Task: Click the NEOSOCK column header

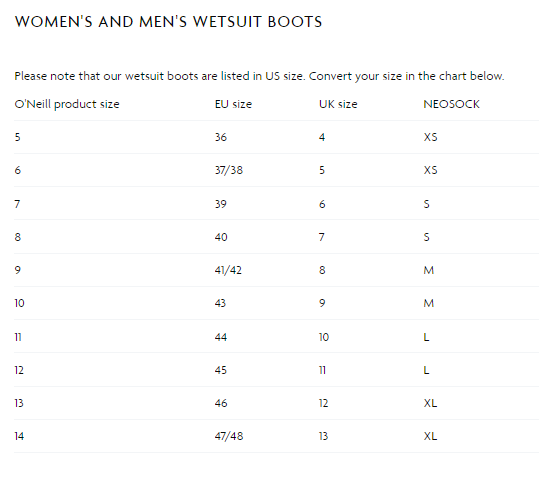Action: click(451, 104)
